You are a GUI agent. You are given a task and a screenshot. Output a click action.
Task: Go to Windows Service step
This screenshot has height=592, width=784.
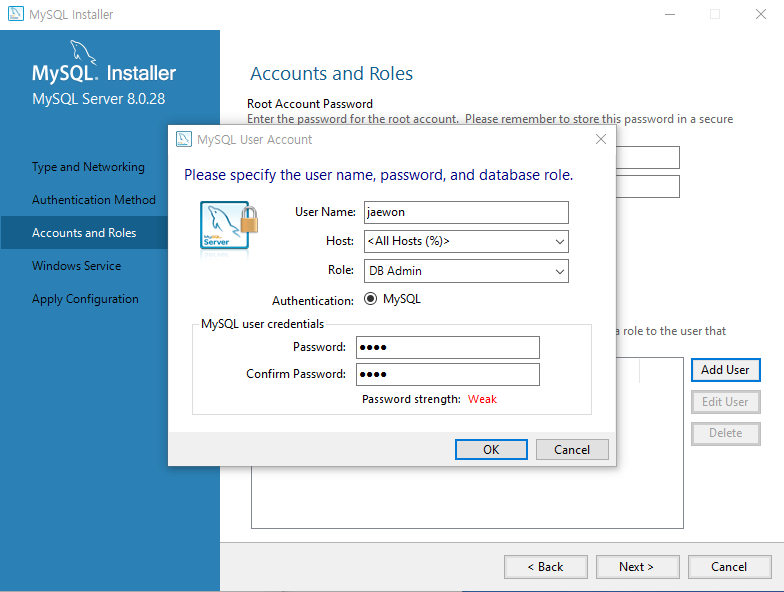(76, 266)
